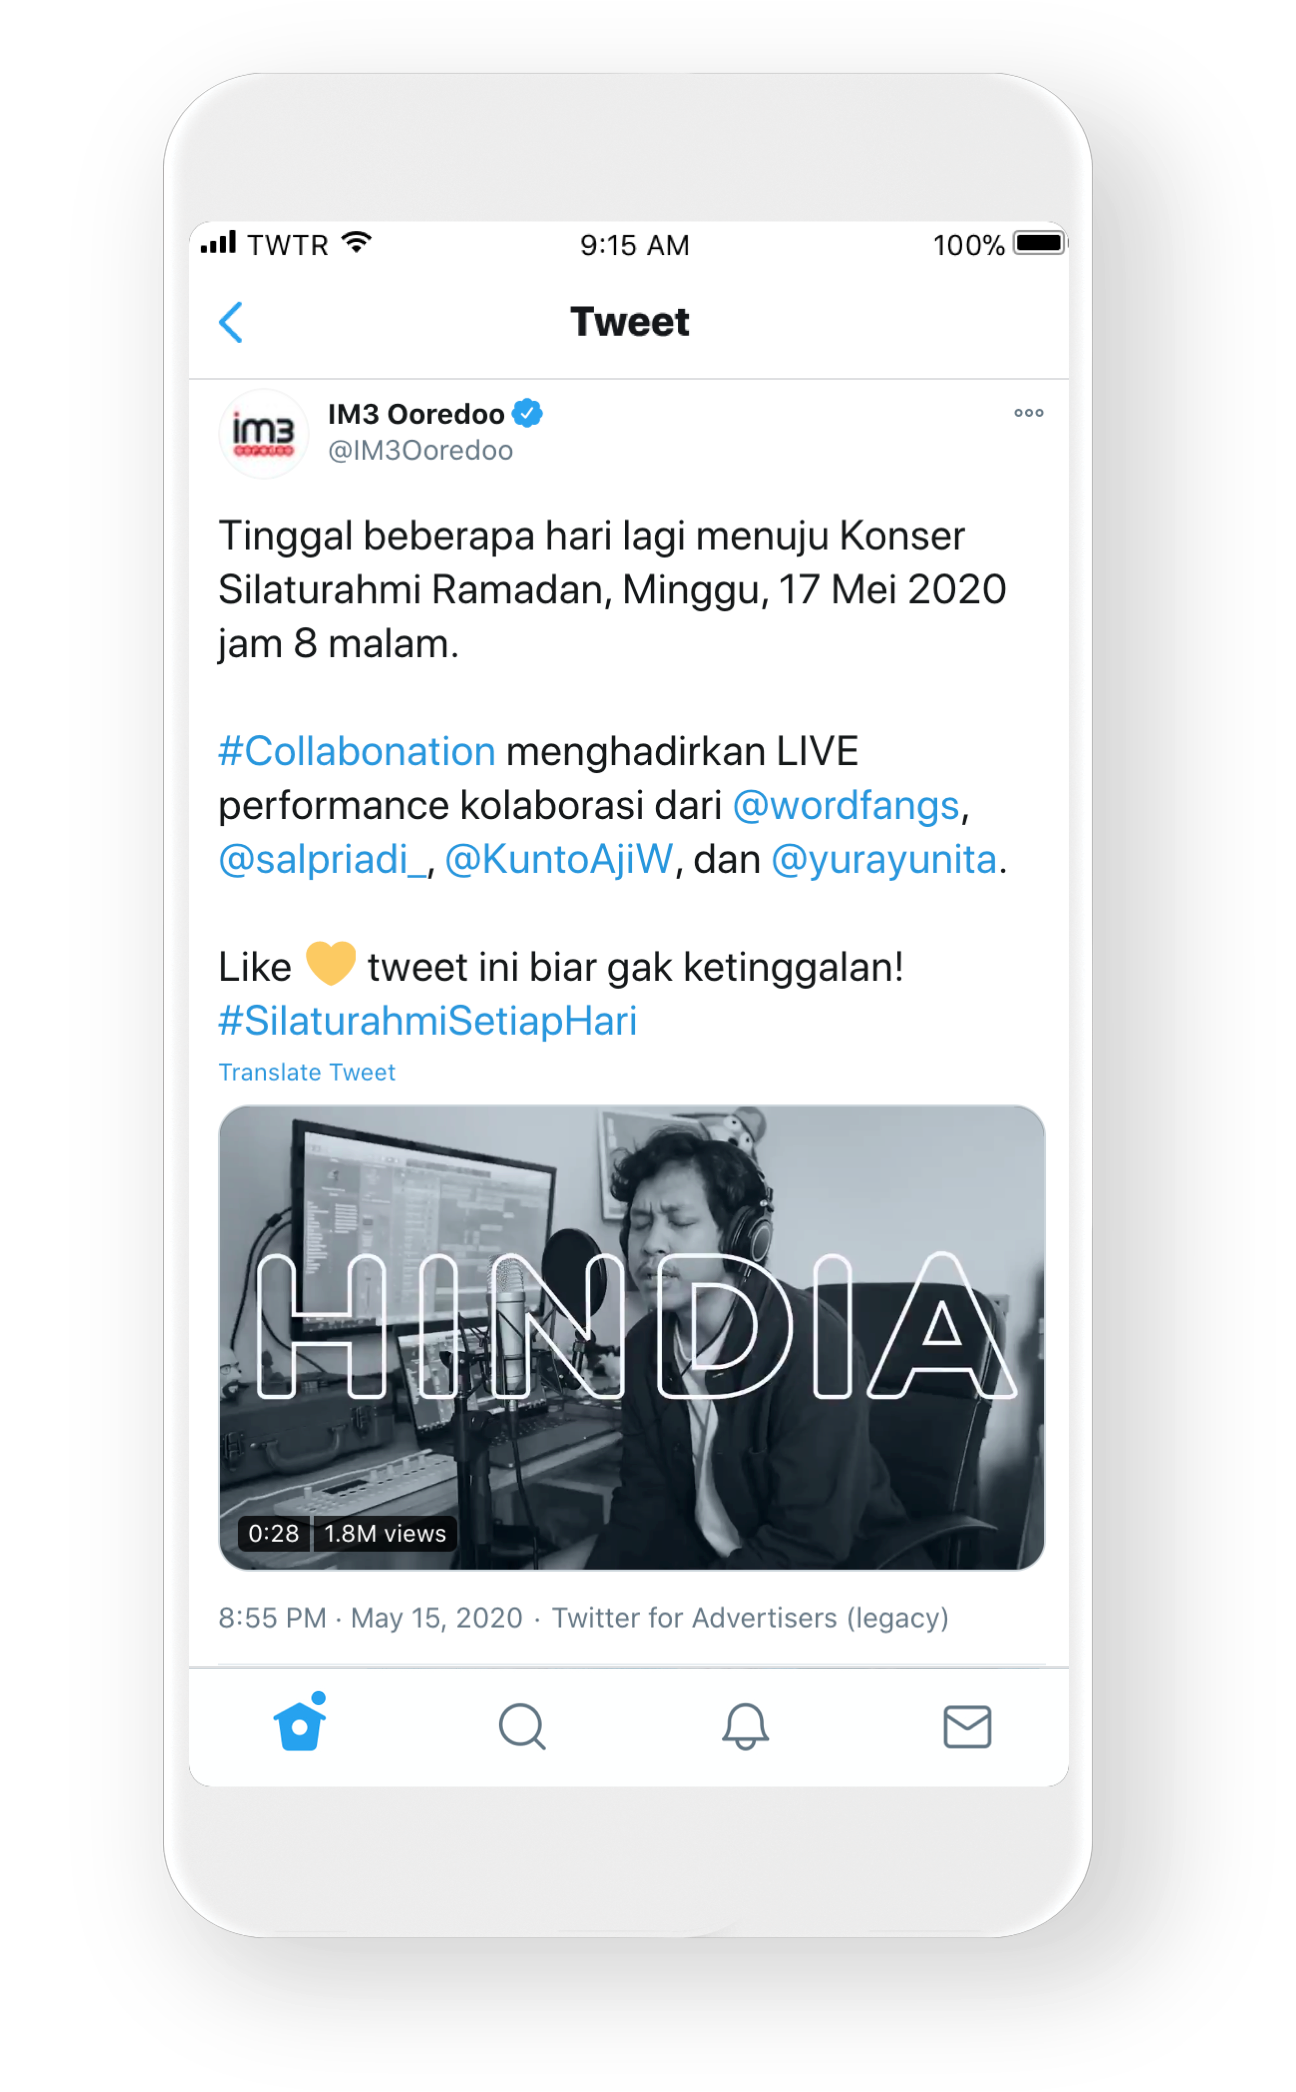Tap the blue verified badge
Image resolution: width=1296 pixels, height=2092 pixels.
tap(528, 413)
